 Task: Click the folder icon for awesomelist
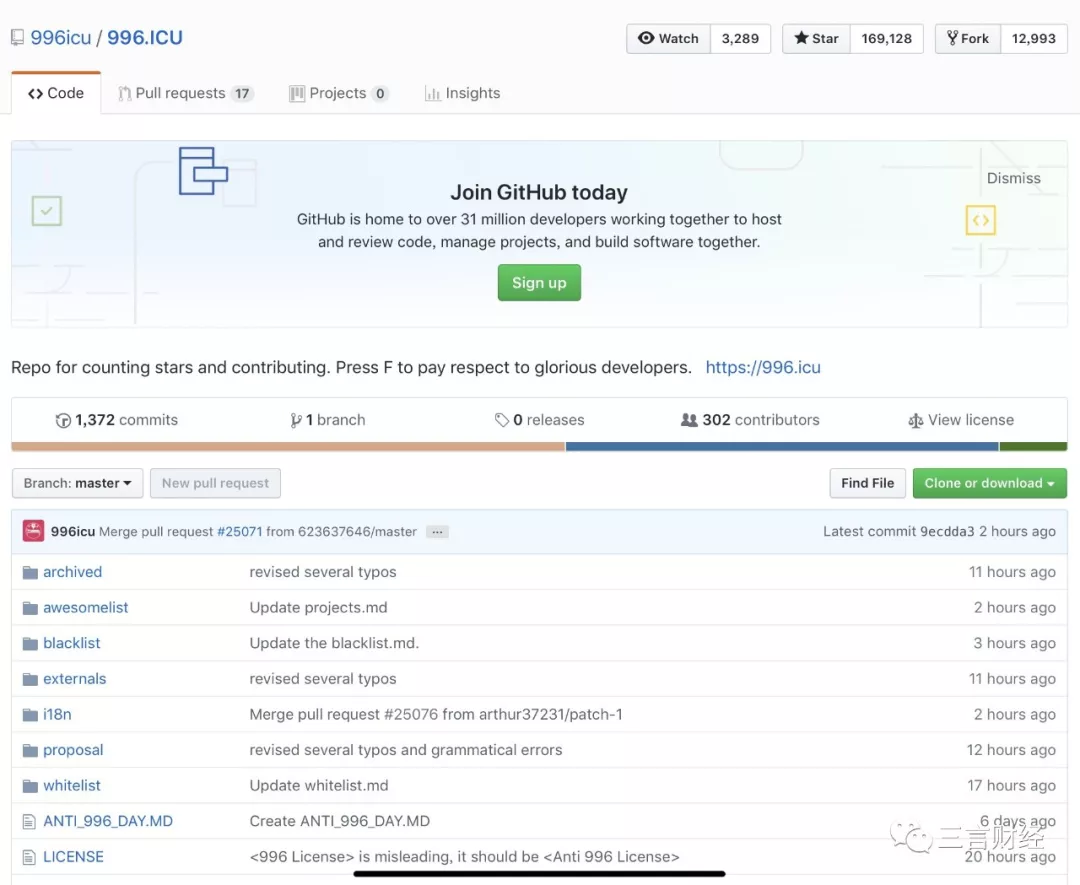[x=30, y=608]
